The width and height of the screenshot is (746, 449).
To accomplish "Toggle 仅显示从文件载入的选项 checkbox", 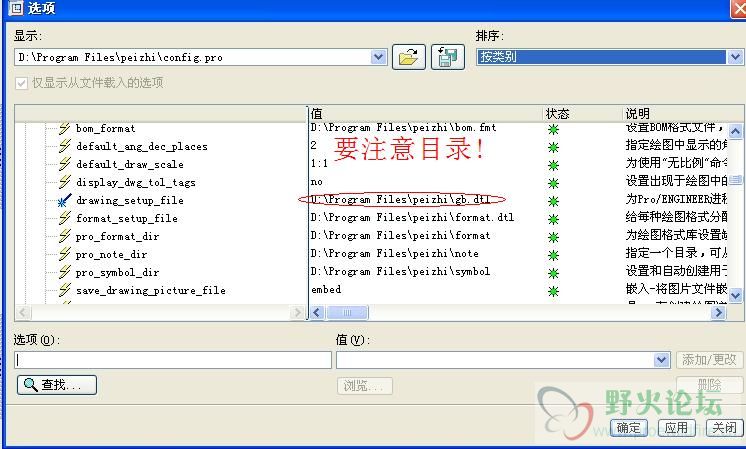I will (x=21, y=83).
